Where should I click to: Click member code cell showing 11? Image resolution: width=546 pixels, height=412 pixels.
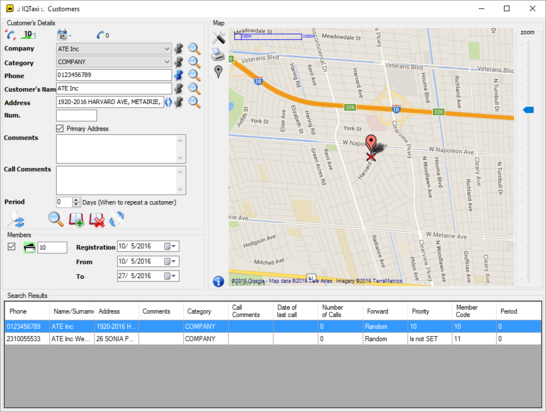coord(474,339)
